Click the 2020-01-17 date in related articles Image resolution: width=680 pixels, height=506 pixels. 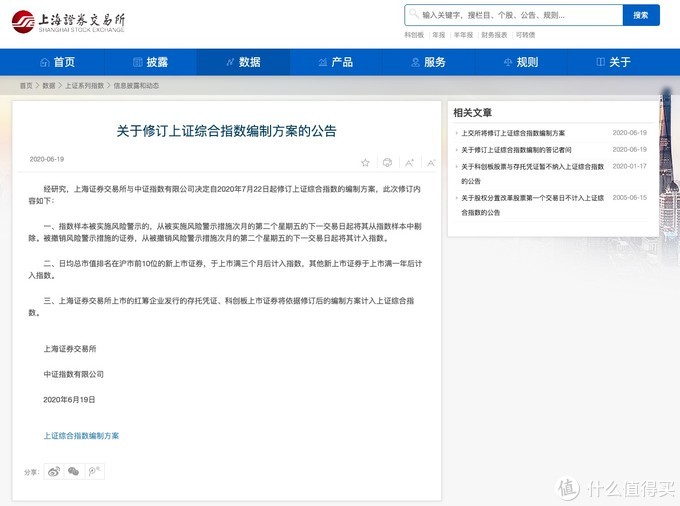click(630, 166)
